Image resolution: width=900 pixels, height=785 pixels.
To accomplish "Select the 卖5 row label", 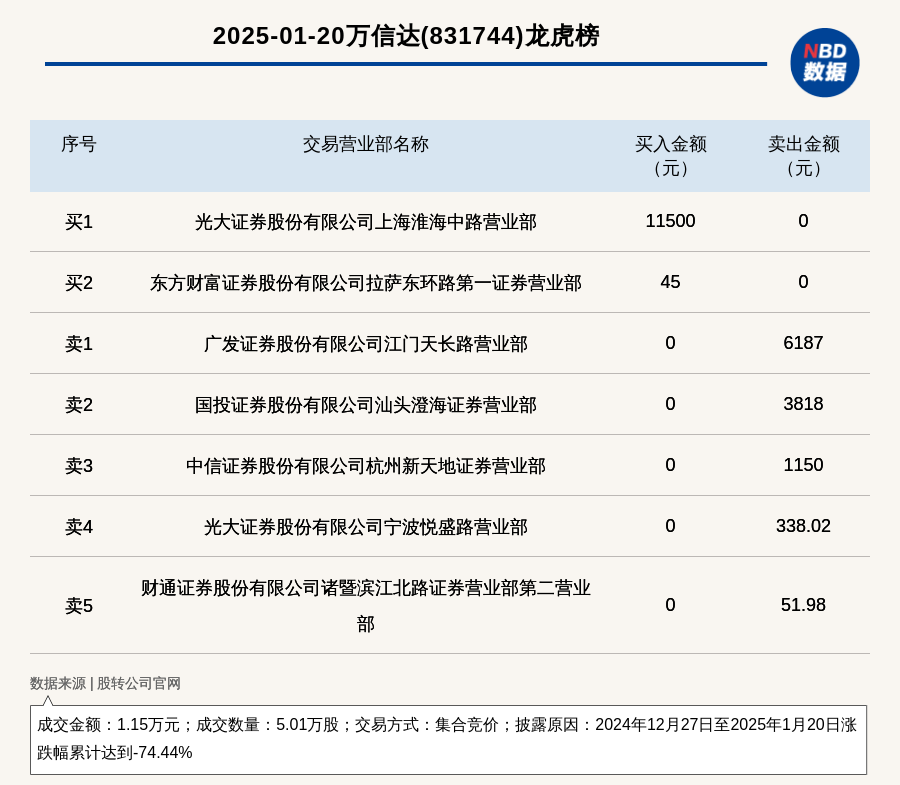I will coord(79,605).
